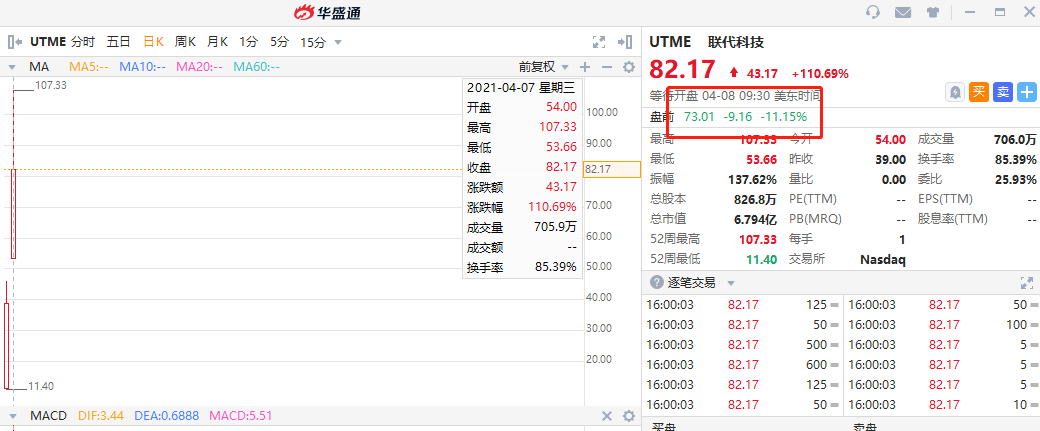The width and height of the screenshot is (1040, 431).
Task: Click the 联代科技 company name
Action: point(736,42)
